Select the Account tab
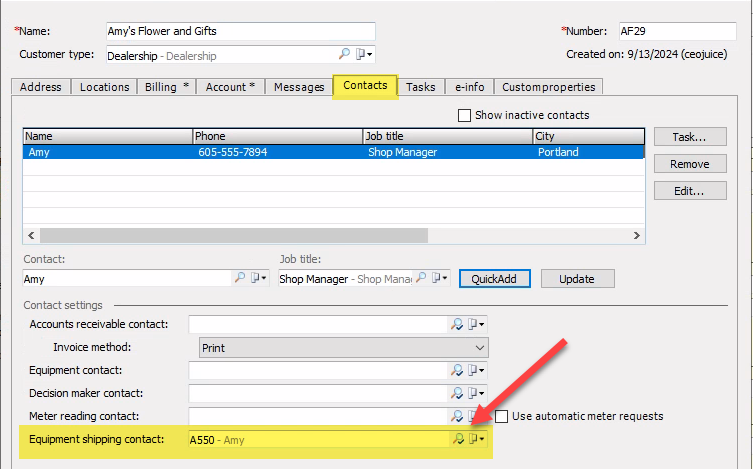 (230, 87)
